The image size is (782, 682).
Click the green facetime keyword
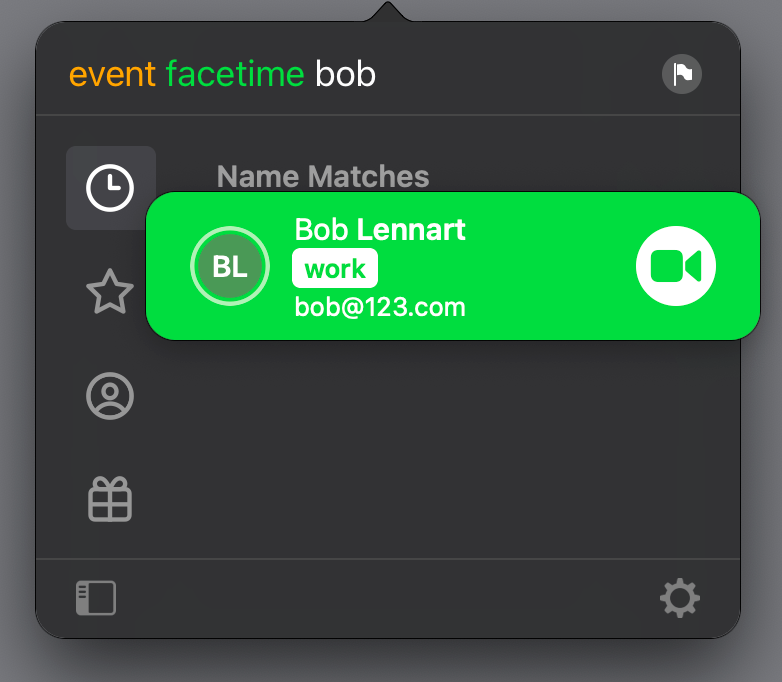[235, 74]
